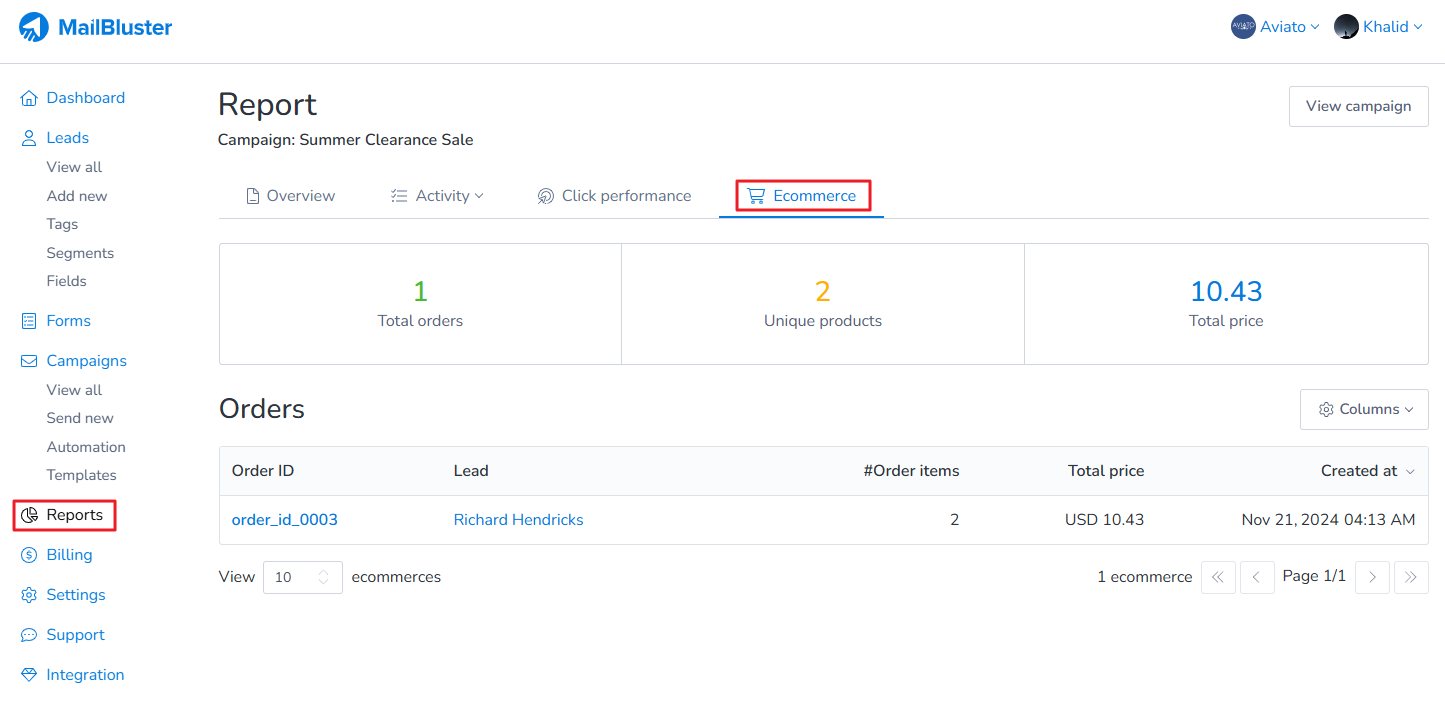Click the Settings gear icon in sidebar
1445x716 pixels.
pos(29,595)
